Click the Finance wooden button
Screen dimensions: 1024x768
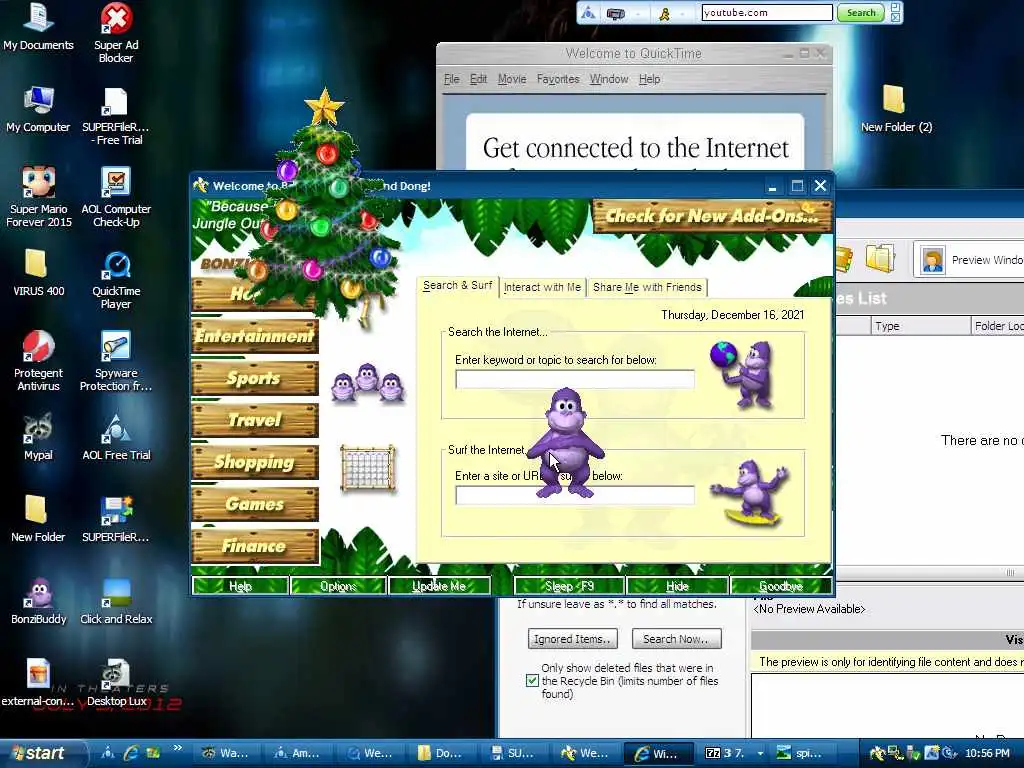[x=255, y=546]
